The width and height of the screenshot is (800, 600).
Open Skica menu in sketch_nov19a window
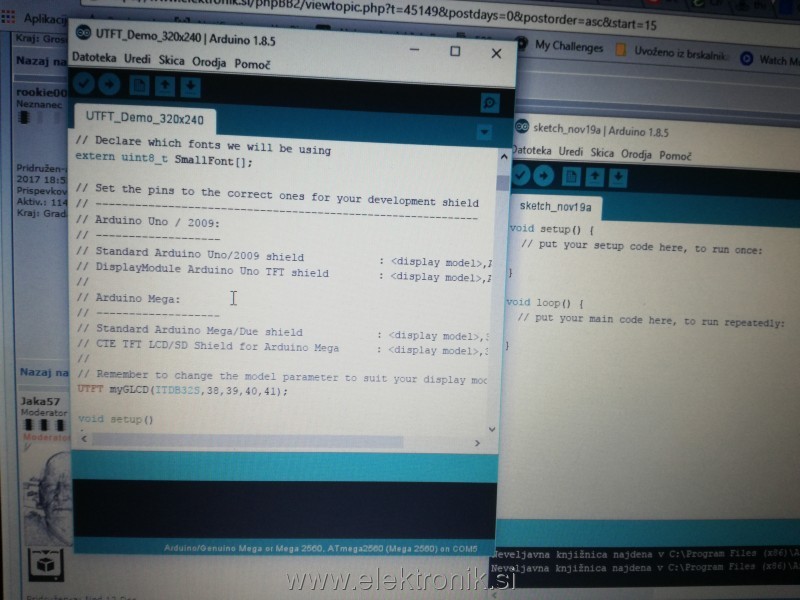tap(601, 154)
